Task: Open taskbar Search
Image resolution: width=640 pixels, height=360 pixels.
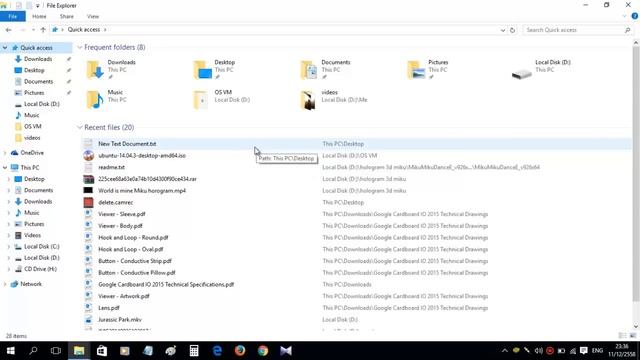Action: [33, 351]
